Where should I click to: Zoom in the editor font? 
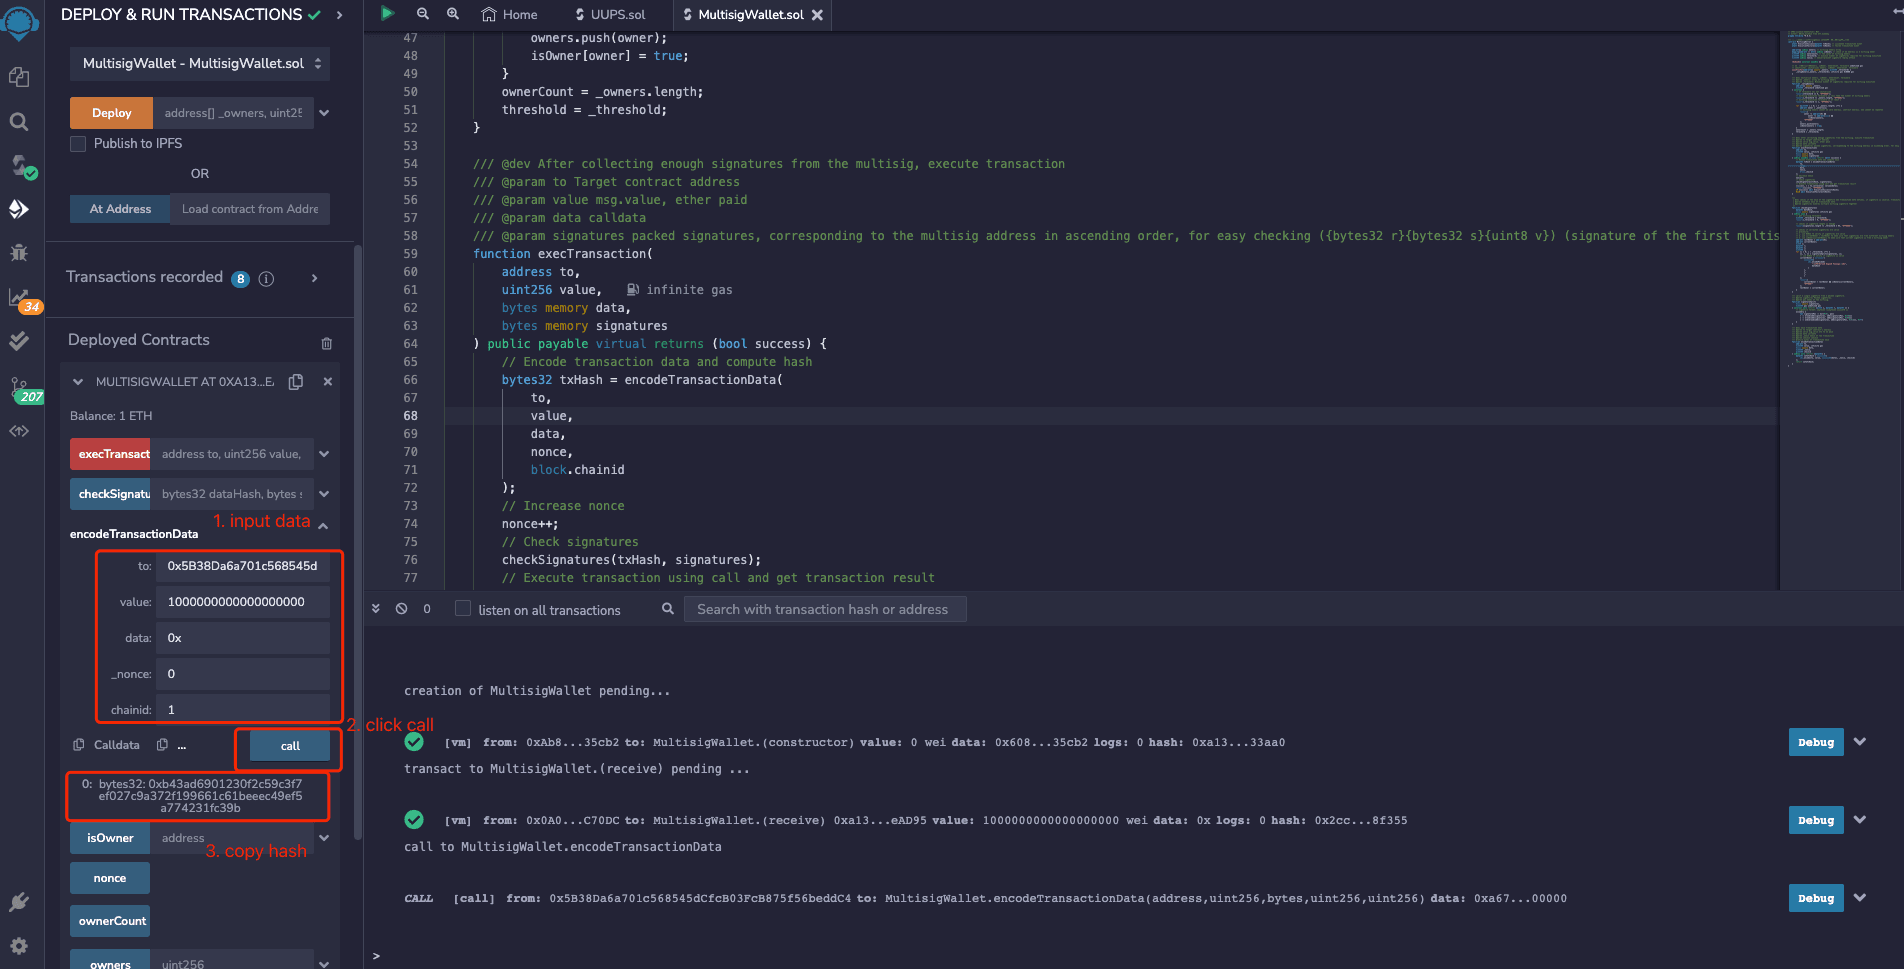pos(453,14)
